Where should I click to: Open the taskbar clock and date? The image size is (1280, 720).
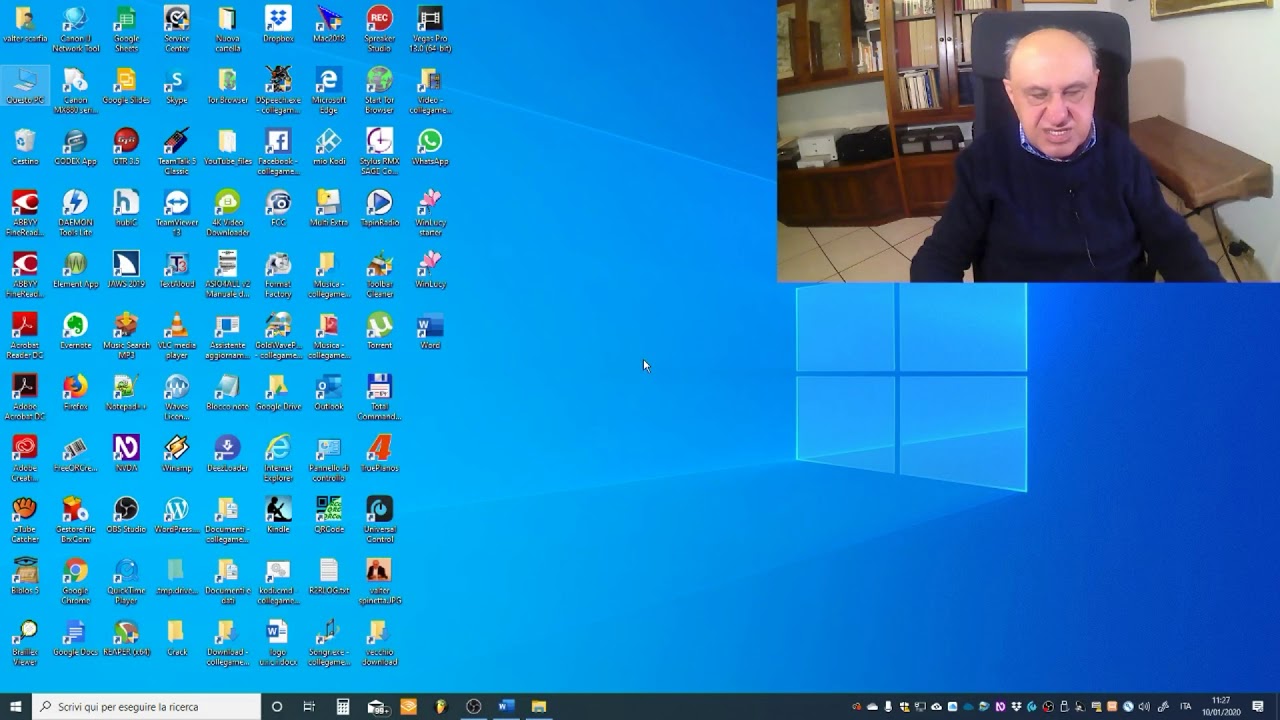point(1221,706)
